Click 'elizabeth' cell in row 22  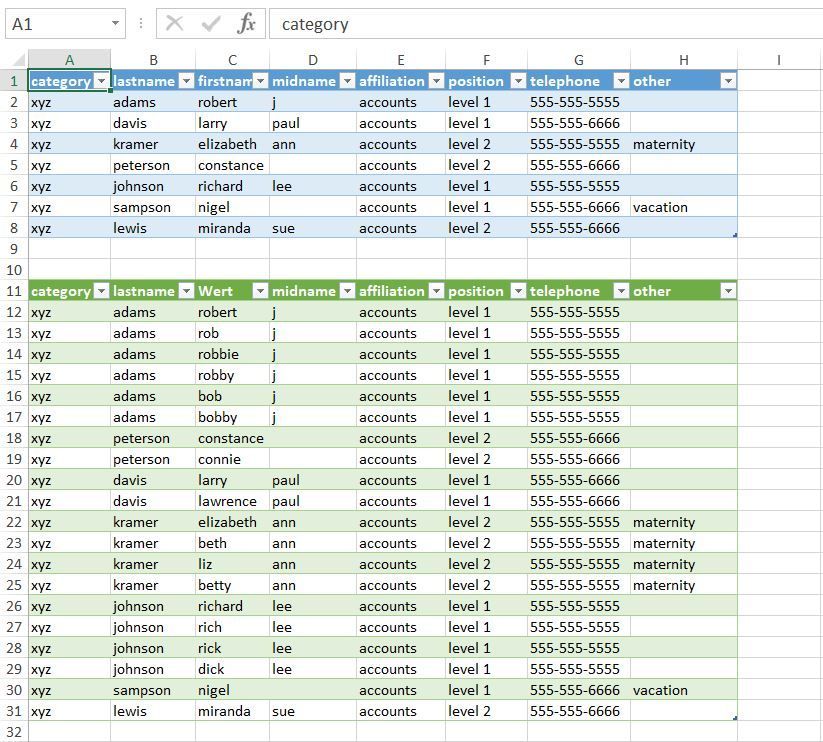click(233, 522)
